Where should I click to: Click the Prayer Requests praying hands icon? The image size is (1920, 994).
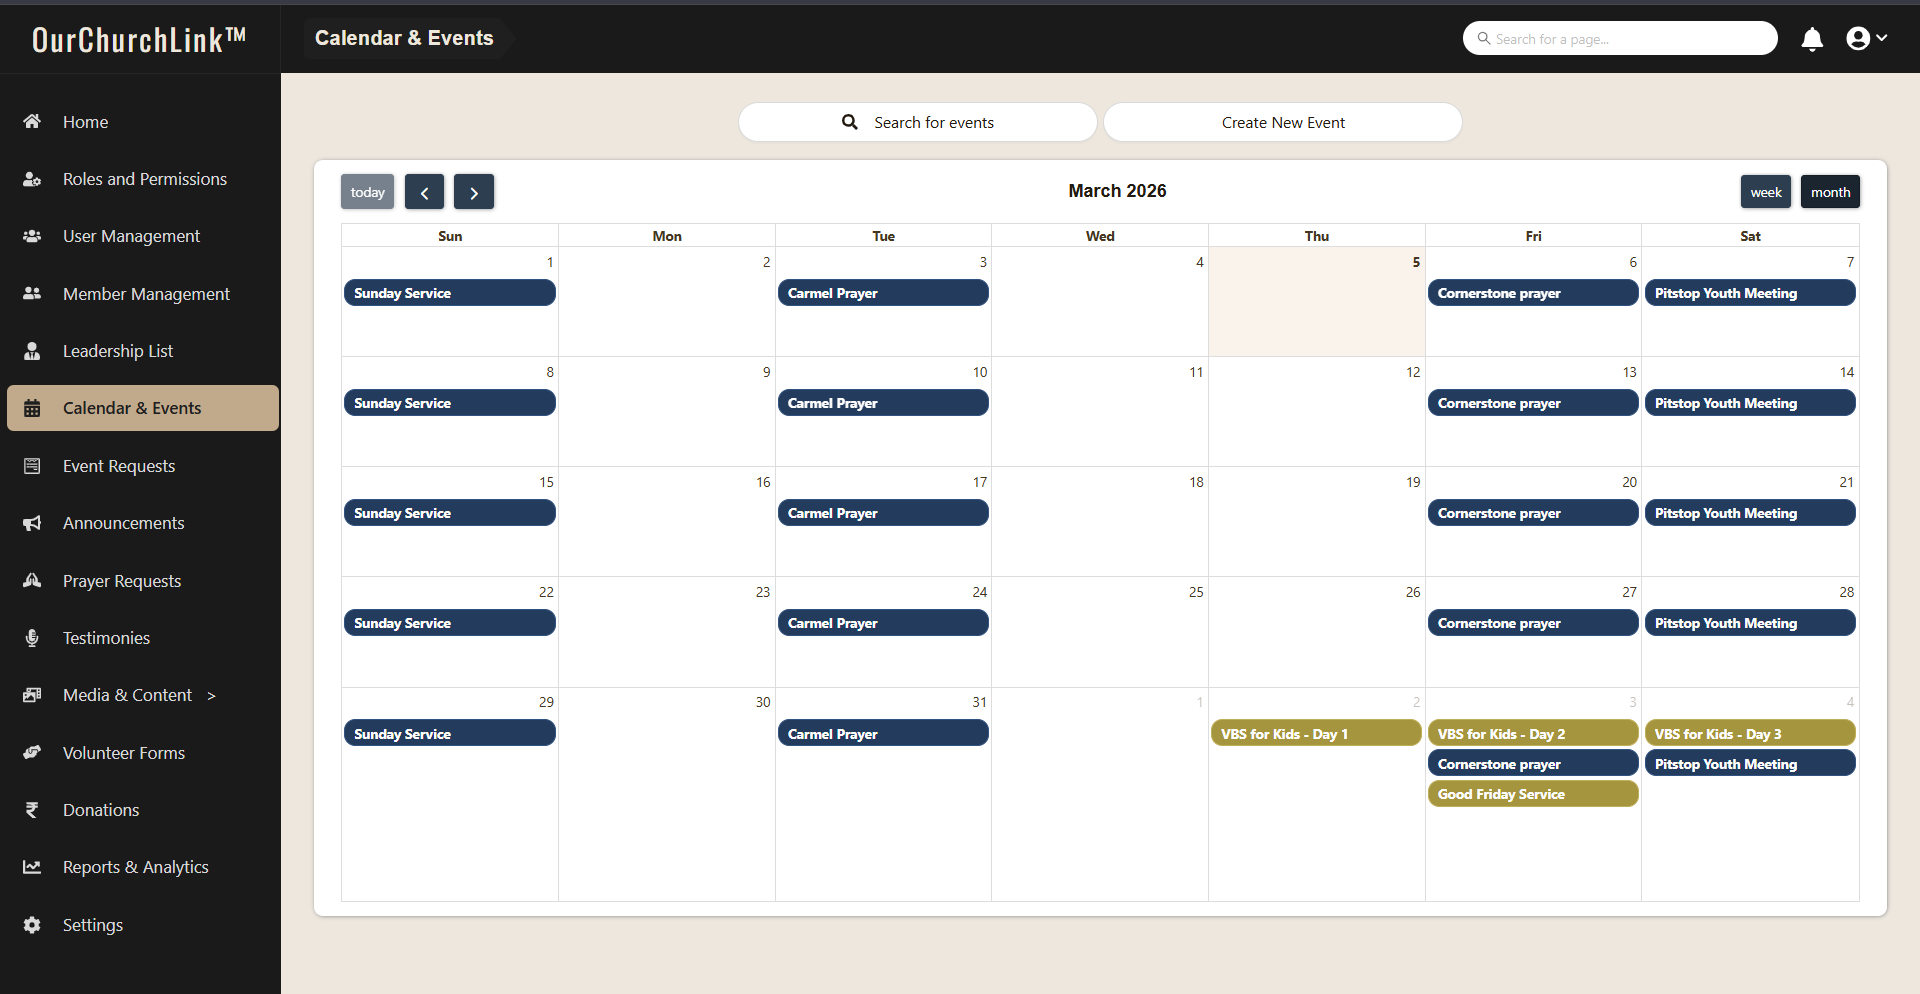(32, 581)
